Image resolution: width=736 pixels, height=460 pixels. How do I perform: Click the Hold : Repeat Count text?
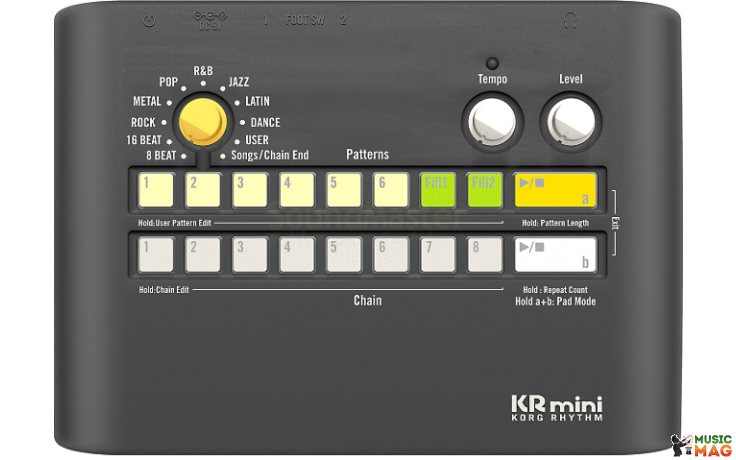pos(555,290)
